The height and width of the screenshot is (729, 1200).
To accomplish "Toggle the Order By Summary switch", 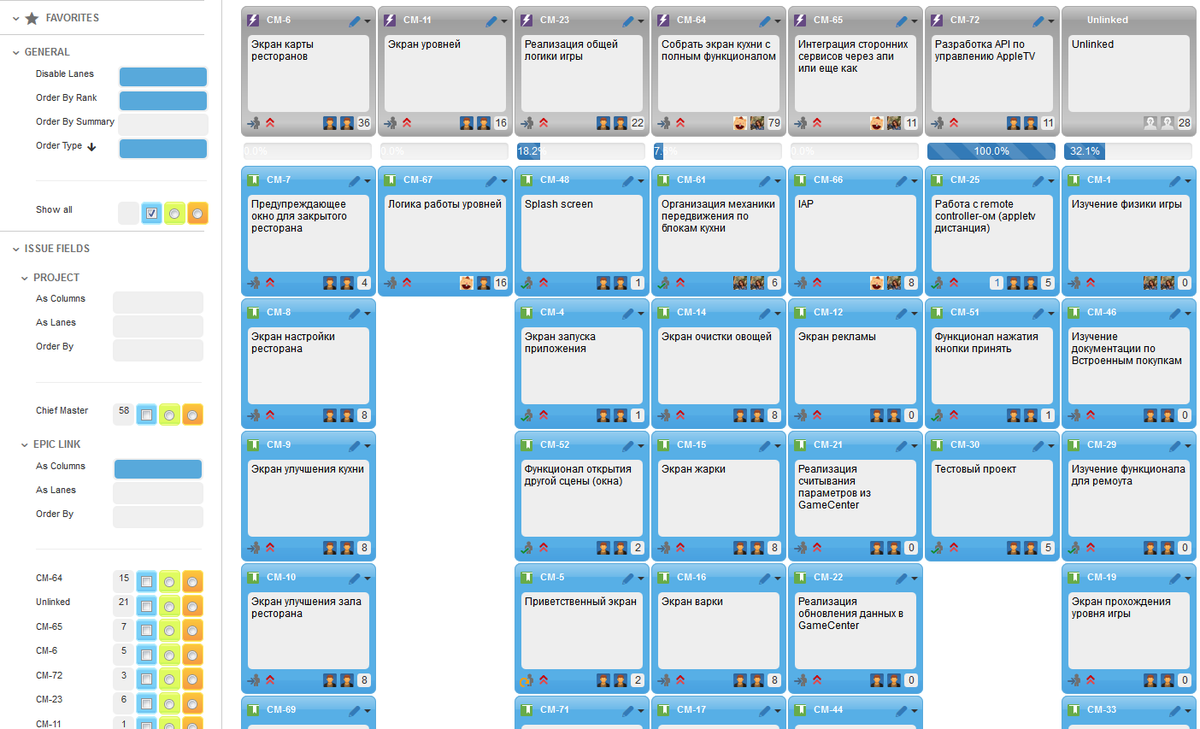I will point(163,125).
